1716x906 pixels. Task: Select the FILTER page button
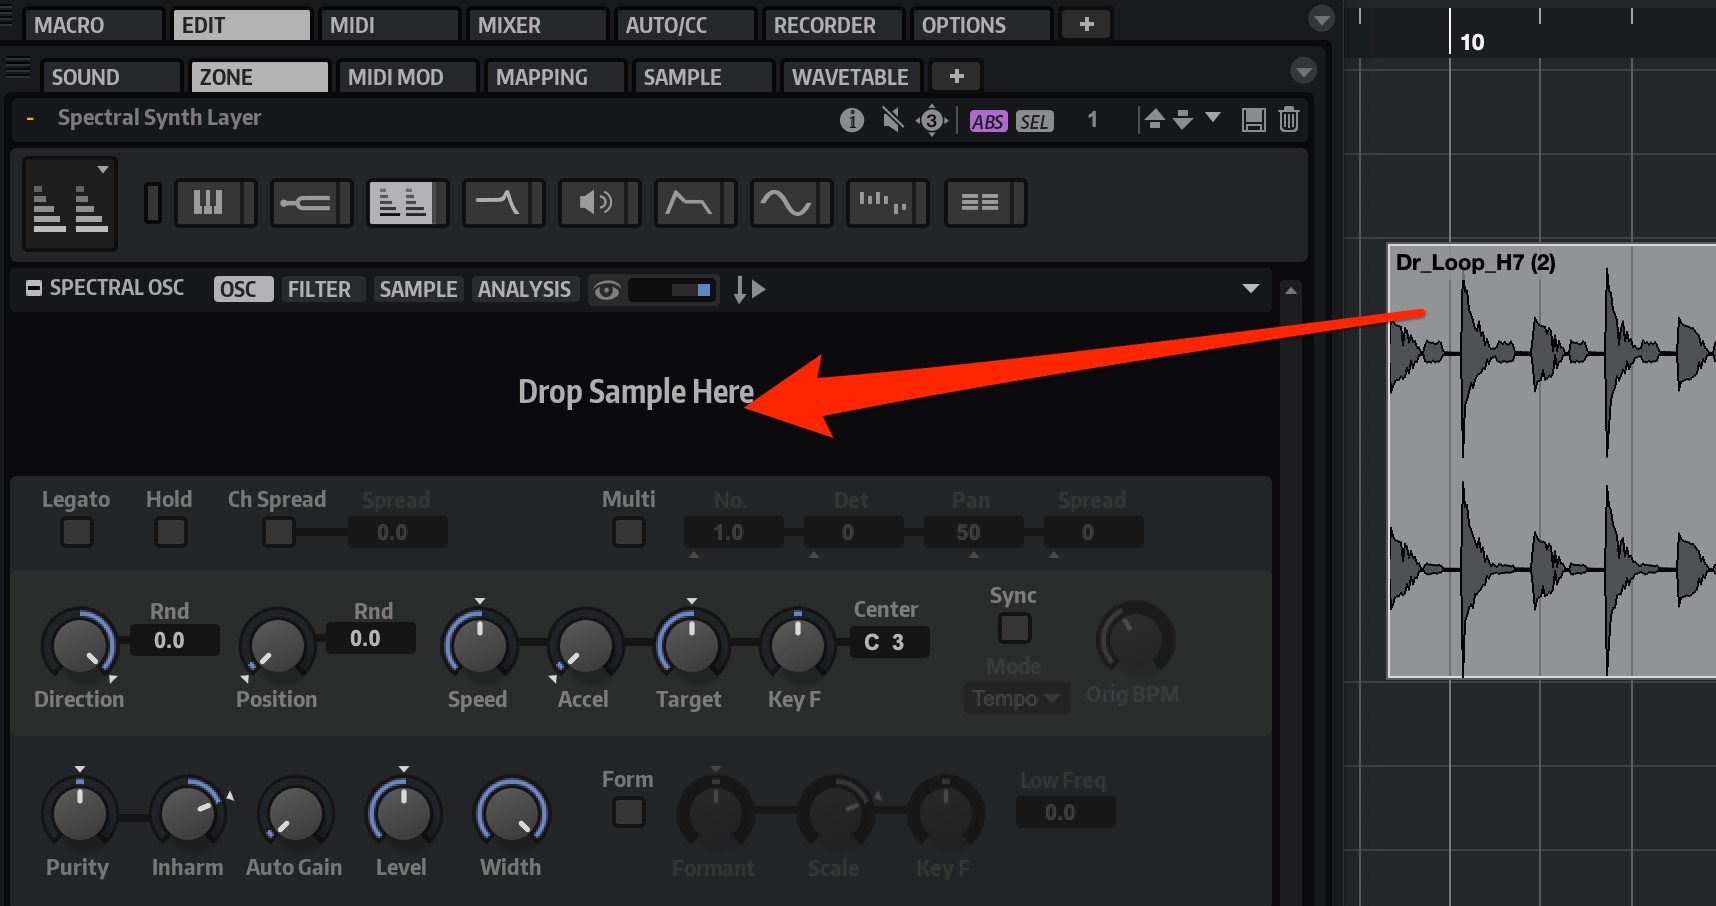[319, 290]
